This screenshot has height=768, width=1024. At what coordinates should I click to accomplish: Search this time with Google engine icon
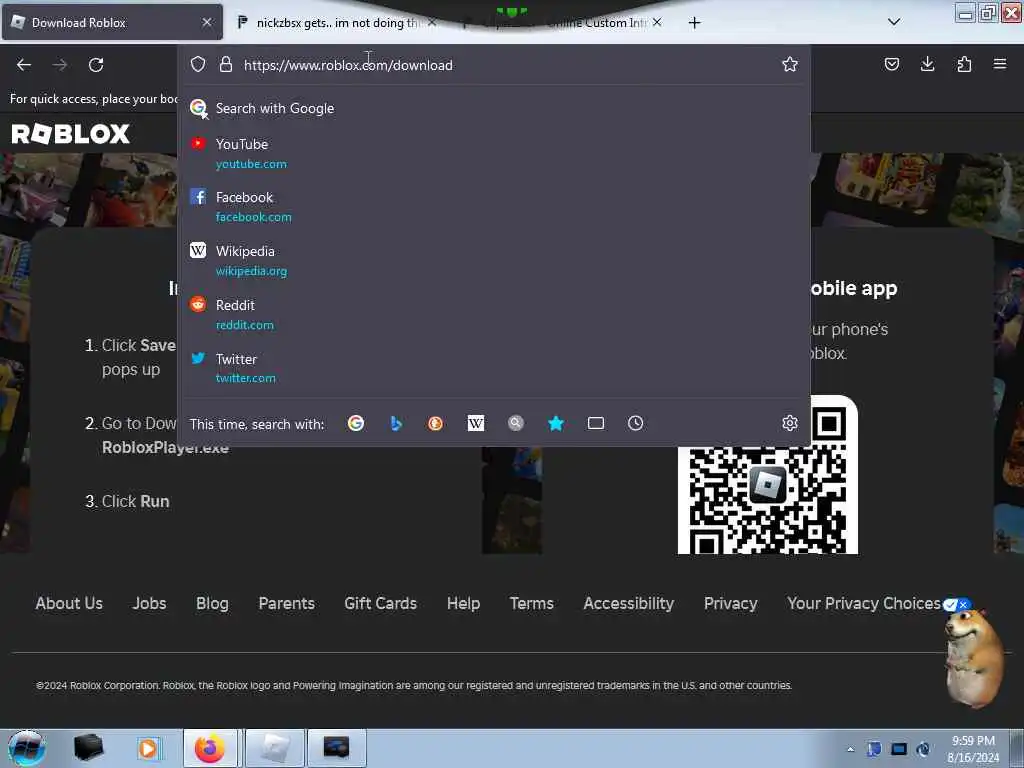pos(356,423)
